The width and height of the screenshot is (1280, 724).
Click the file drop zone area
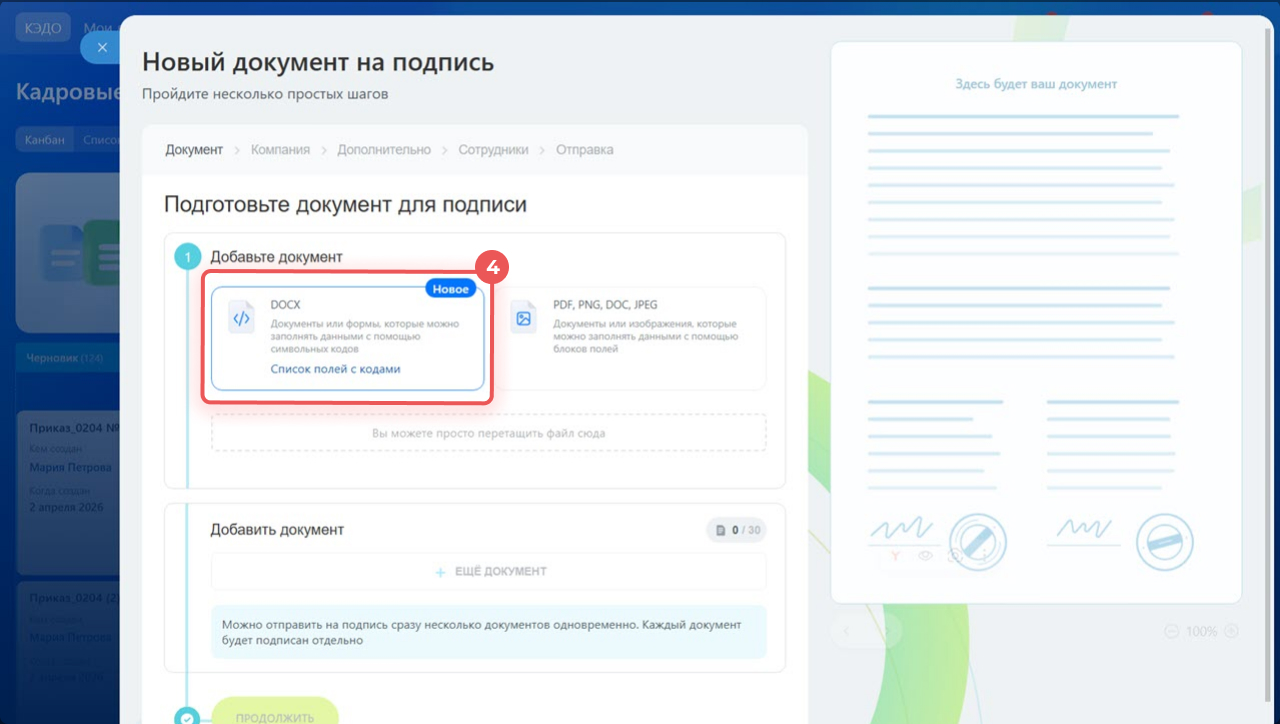(x=488, y=434)
